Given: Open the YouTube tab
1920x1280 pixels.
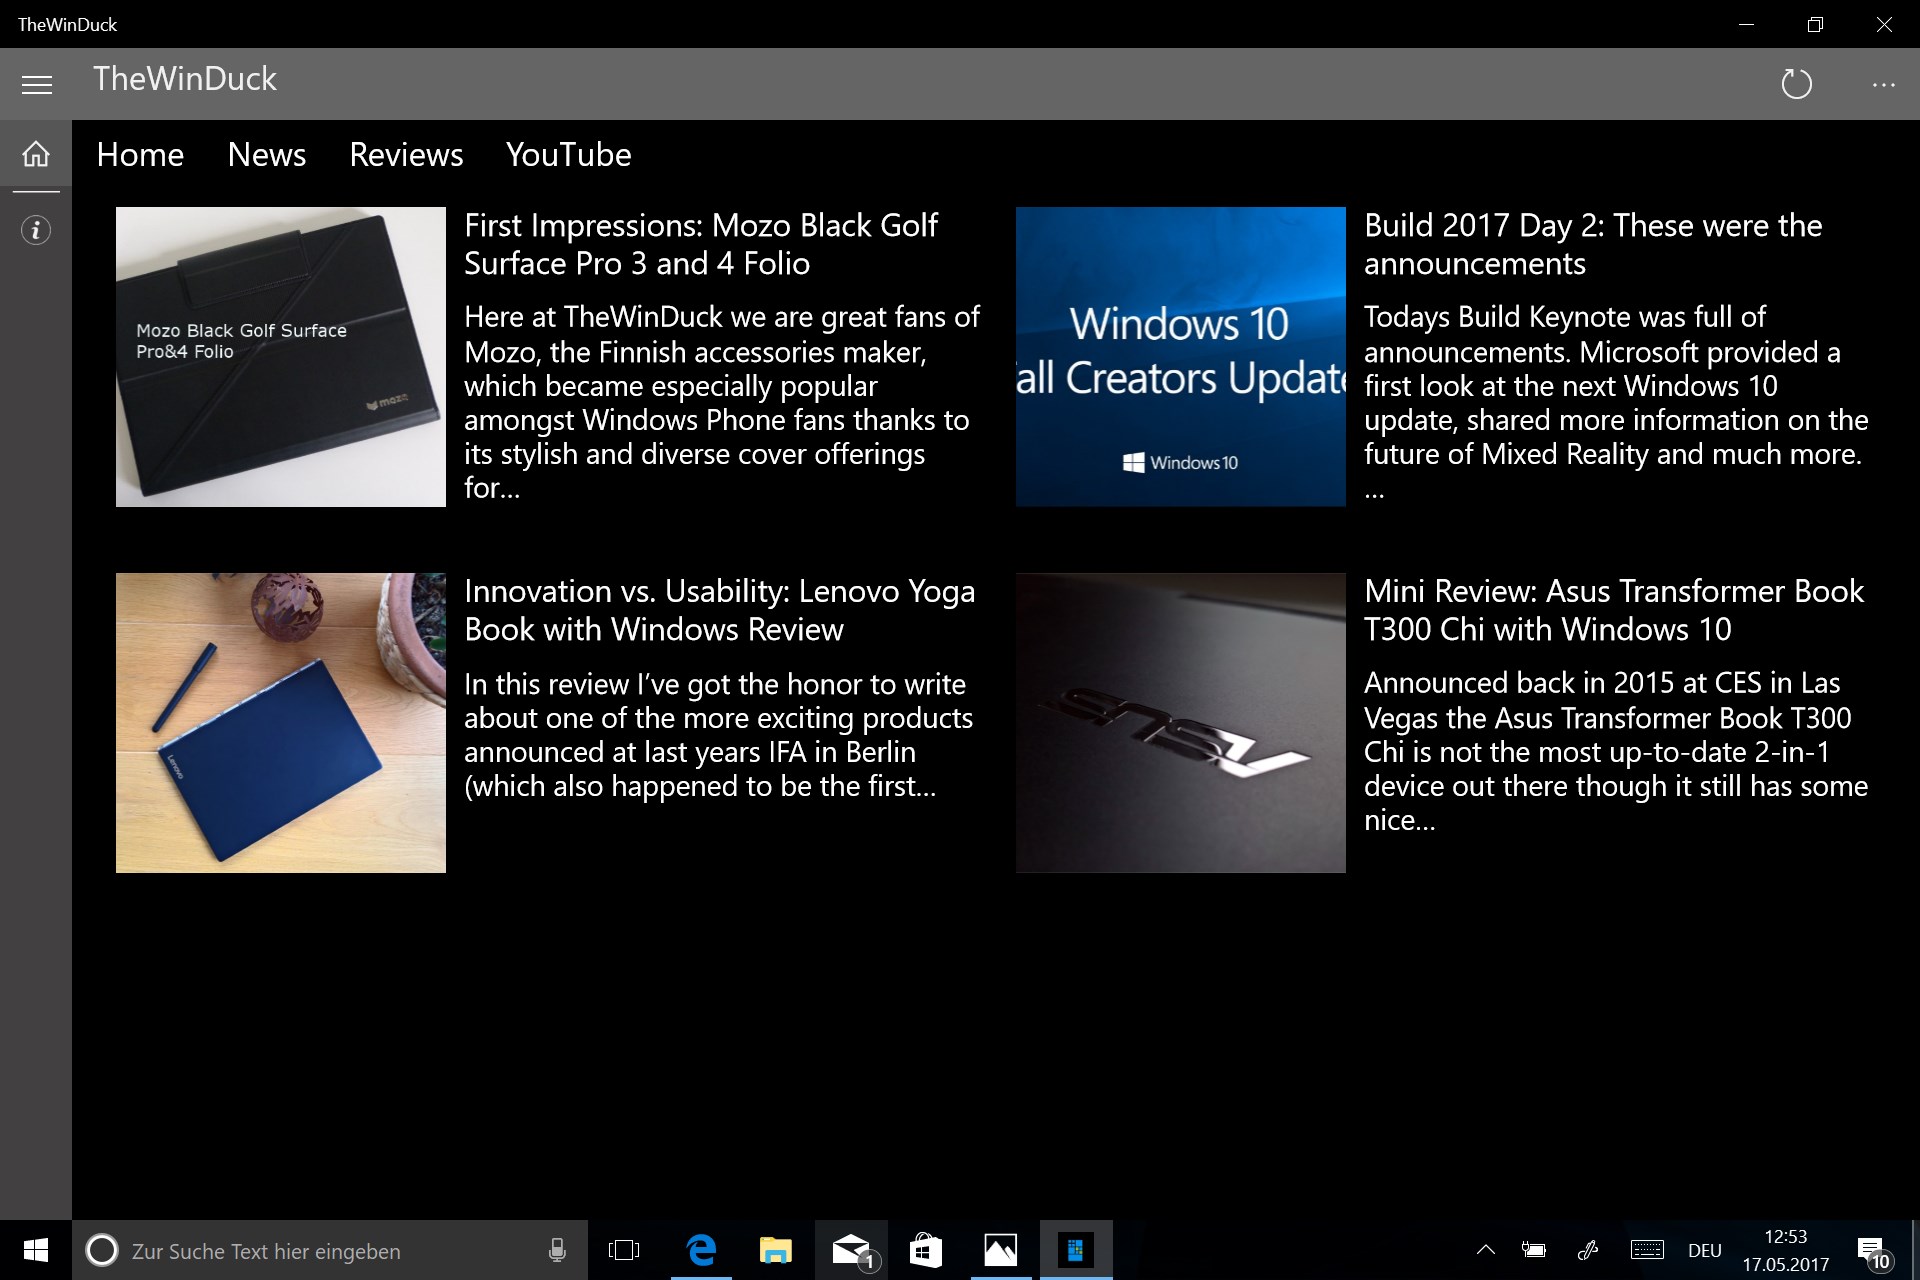Looking at the screenshot, I should [568, 155].
